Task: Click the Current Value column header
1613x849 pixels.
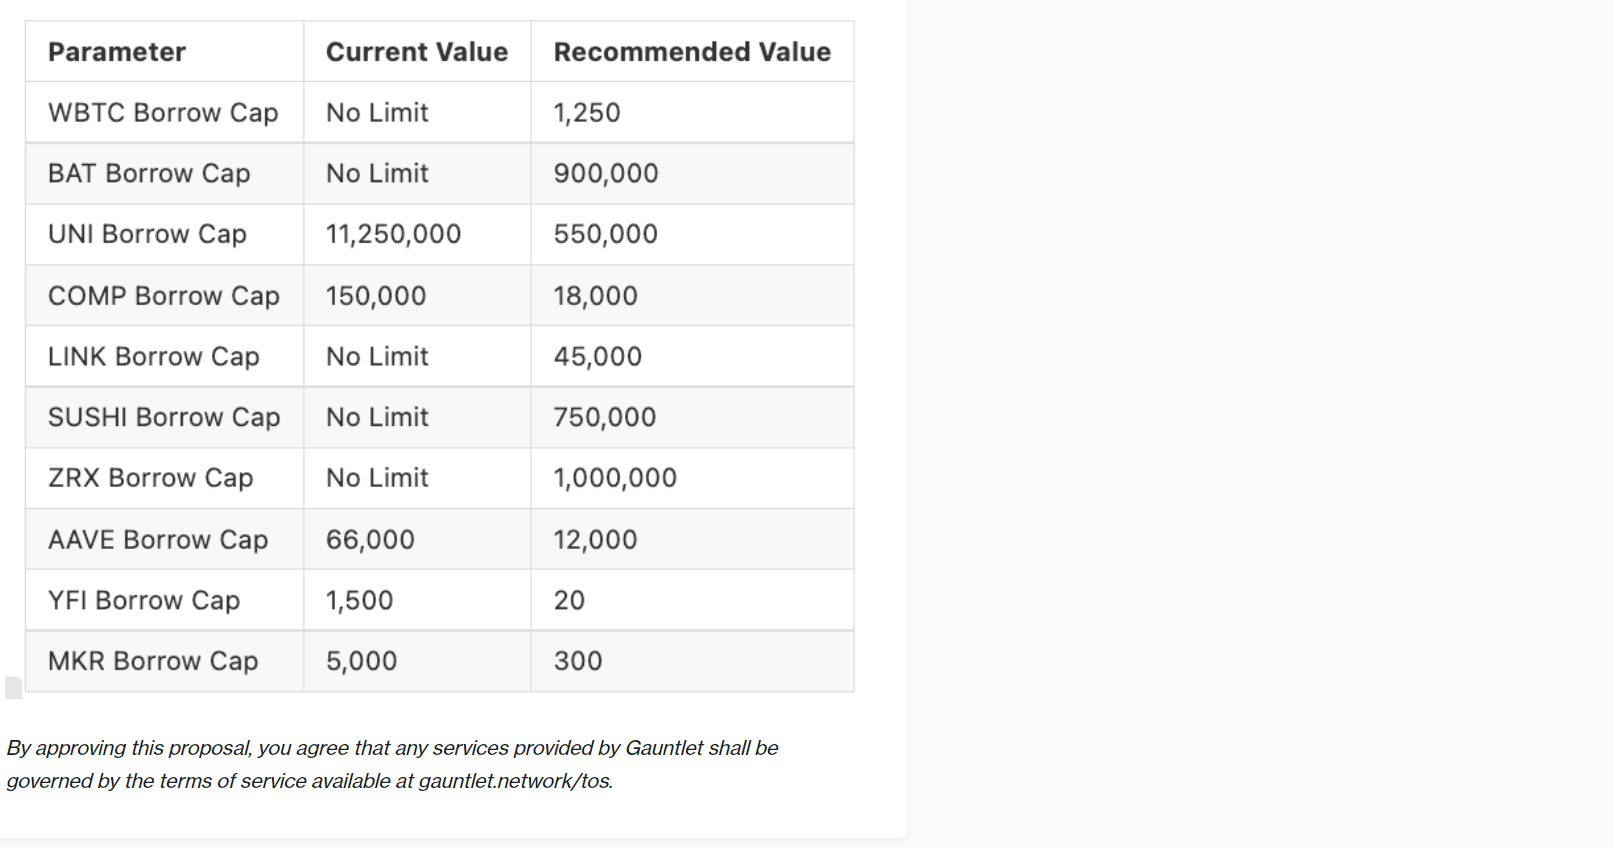Action: click(417, 52)
